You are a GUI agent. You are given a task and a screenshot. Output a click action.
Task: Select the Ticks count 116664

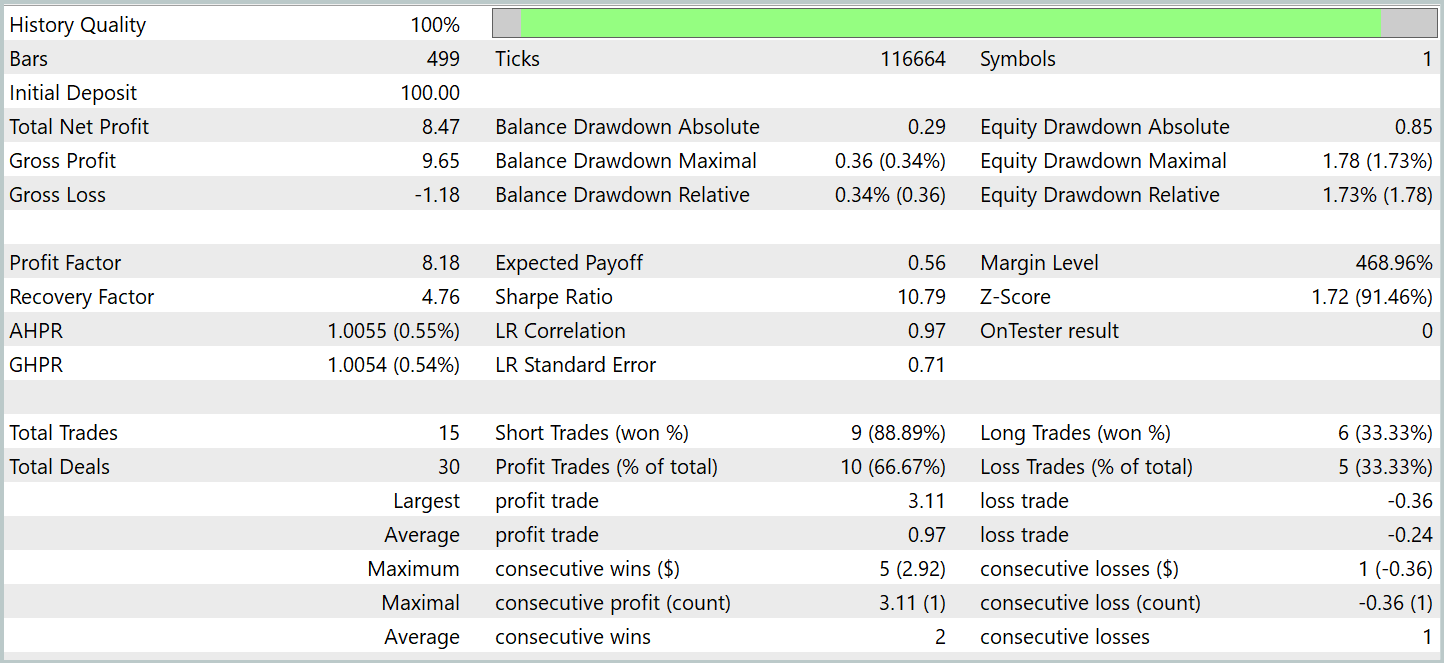[x=913, y=60]
